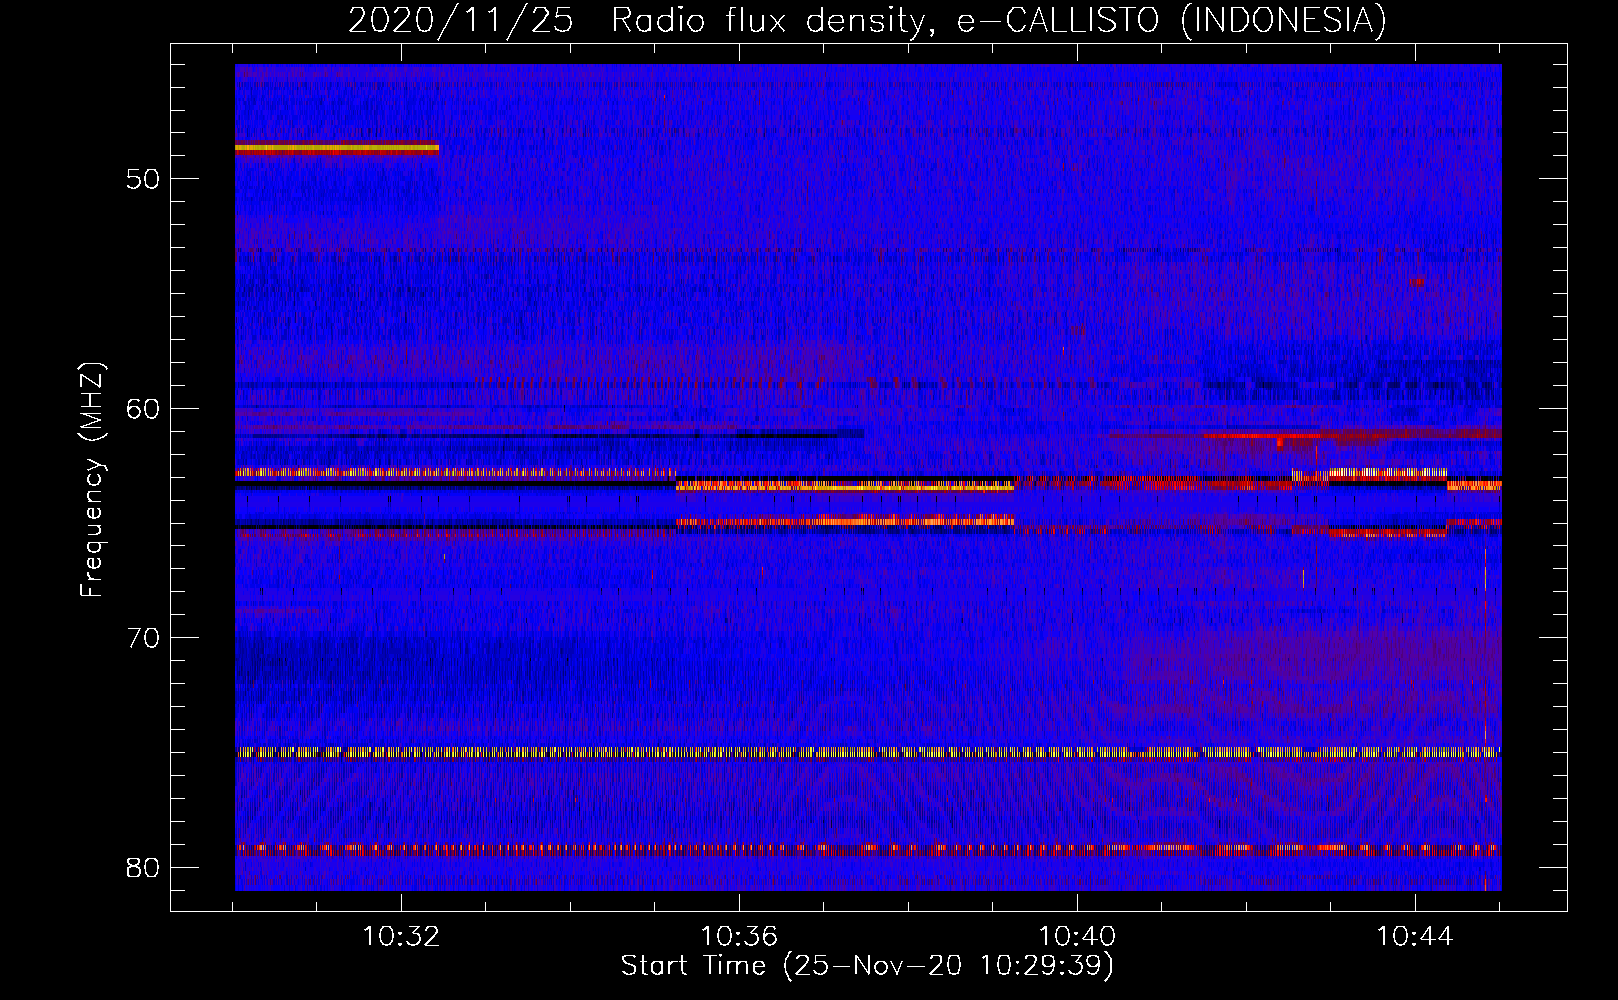The width and height of the screenshot is (1618, 1000).
Task: Click the 50 MHz frequency tick label
Action: point(143,179)
